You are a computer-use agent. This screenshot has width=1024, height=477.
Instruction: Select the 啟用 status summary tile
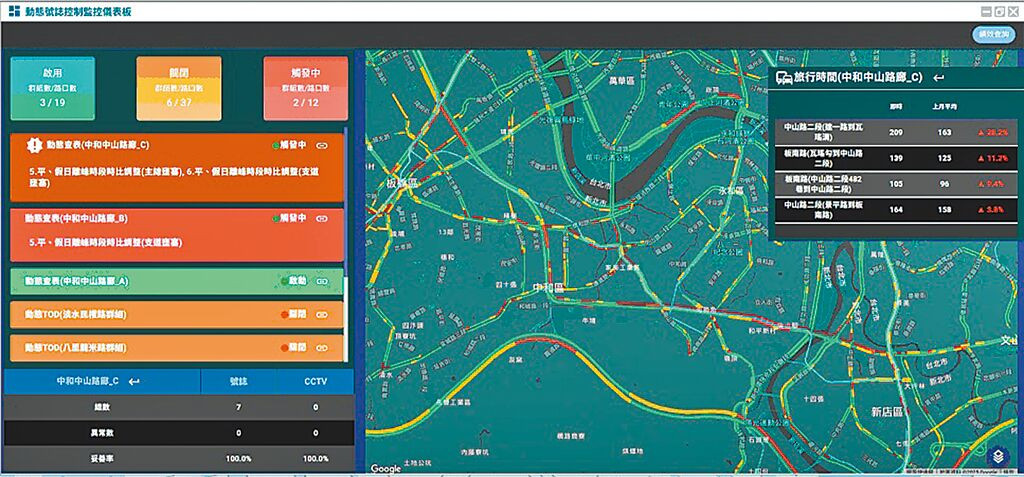point(53,88)
